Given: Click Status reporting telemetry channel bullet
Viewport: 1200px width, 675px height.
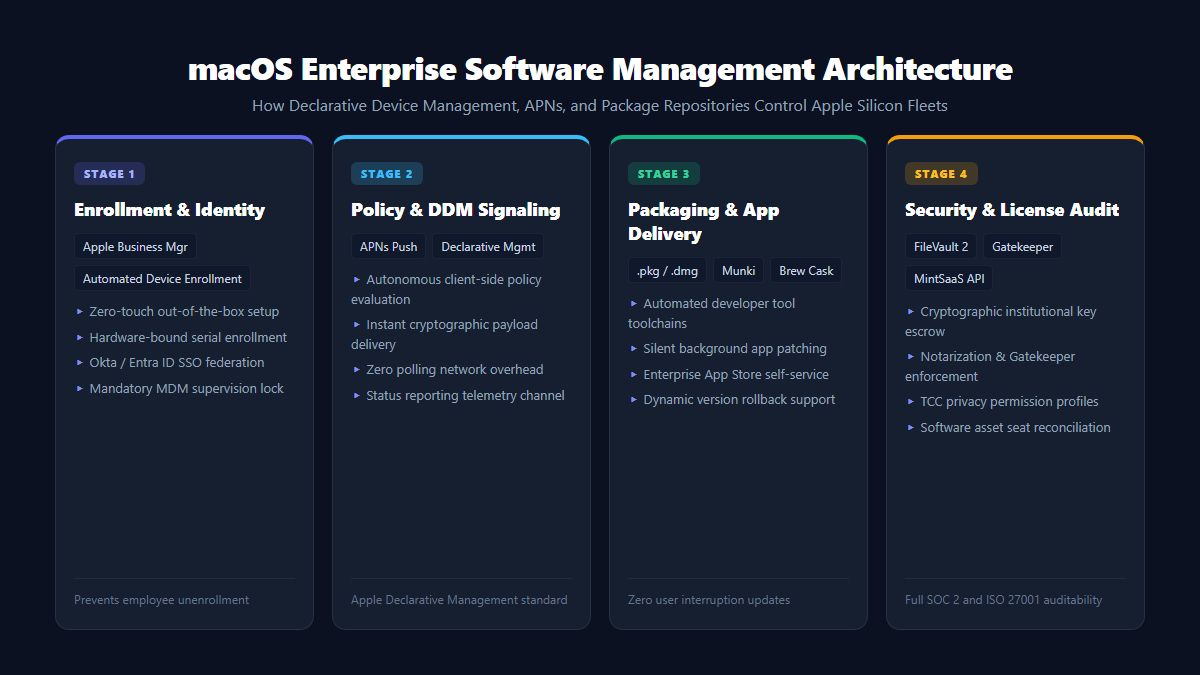Looking at the screenshot, I should coord(458,396).
